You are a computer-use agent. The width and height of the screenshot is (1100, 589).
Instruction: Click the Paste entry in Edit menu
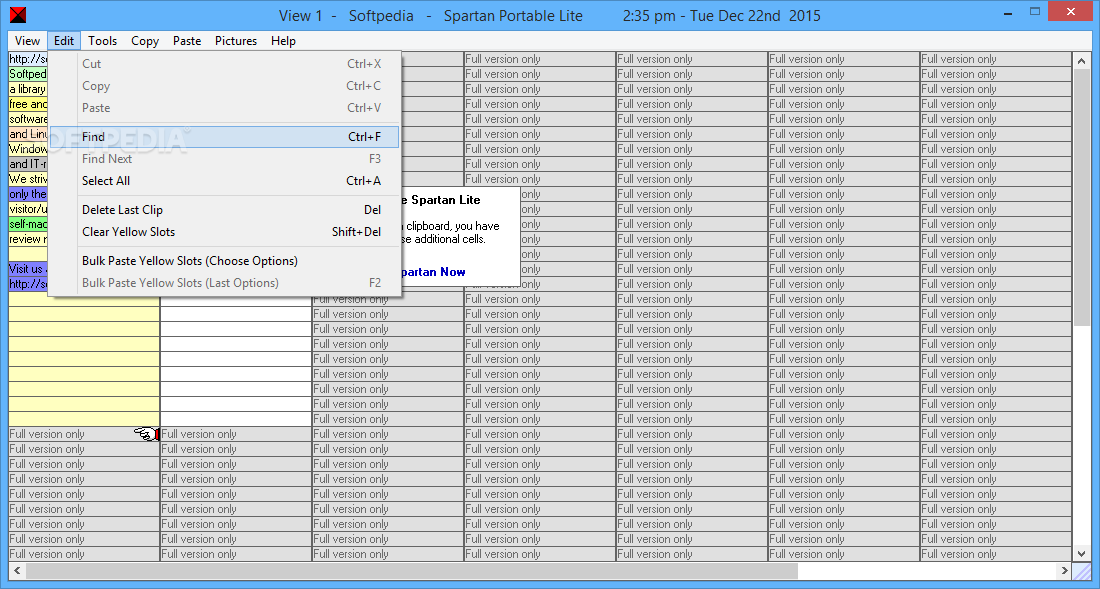click(224, 108)
